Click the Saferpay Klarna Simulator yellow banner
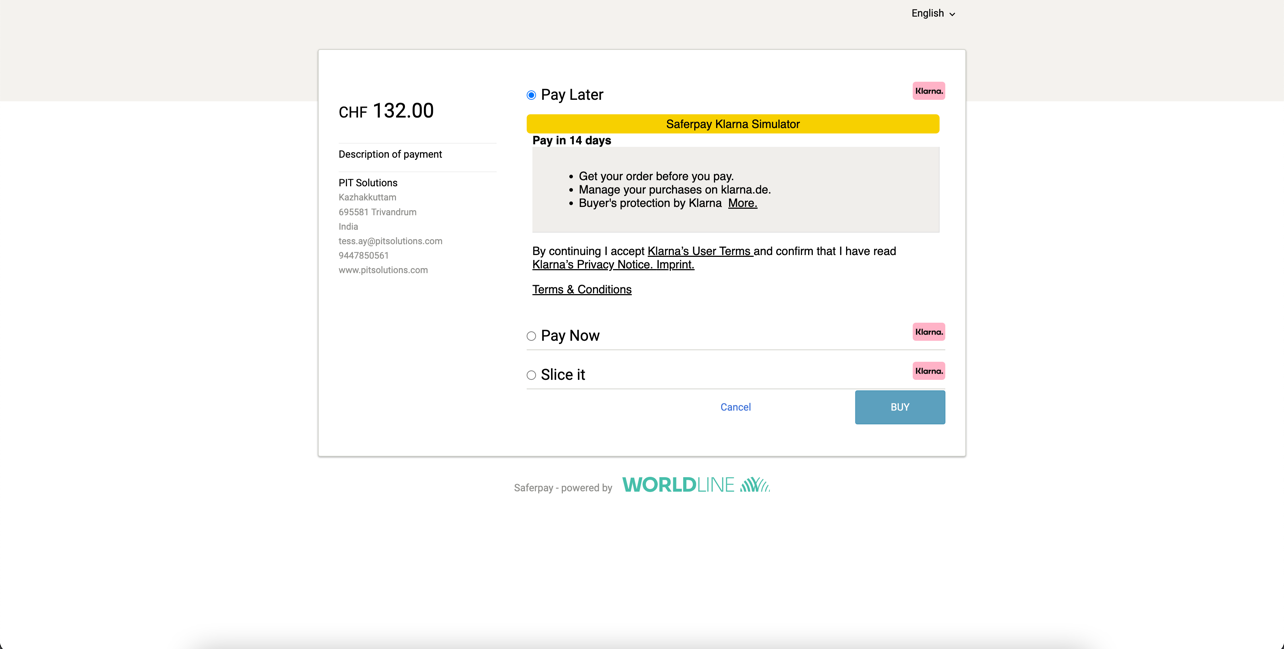Image resolution: width=1284 pixels, height=649 pixels. (x=732, y=124)
